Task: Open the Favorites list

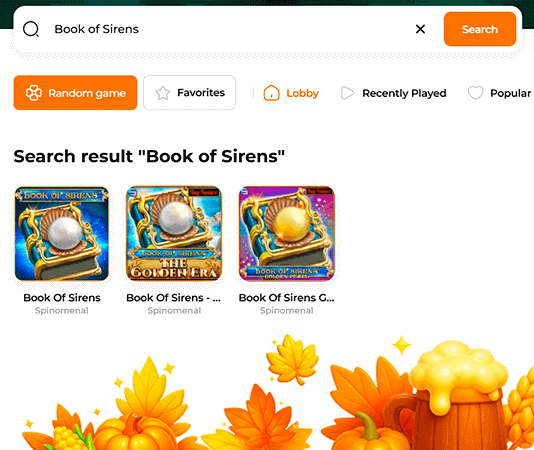Action: pos(189,93)
